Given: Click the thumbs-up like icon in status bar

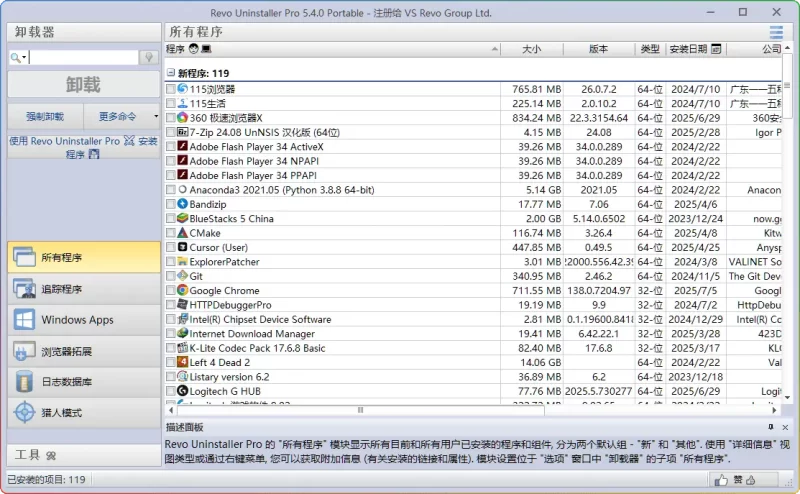Looking at the screenshot, I should click(x=721, y=480).
